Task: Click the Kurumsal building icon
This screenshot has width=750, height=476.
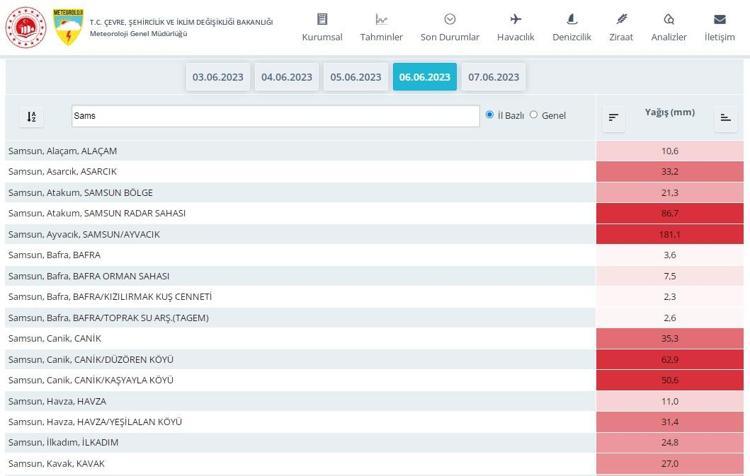Action: 322,19
